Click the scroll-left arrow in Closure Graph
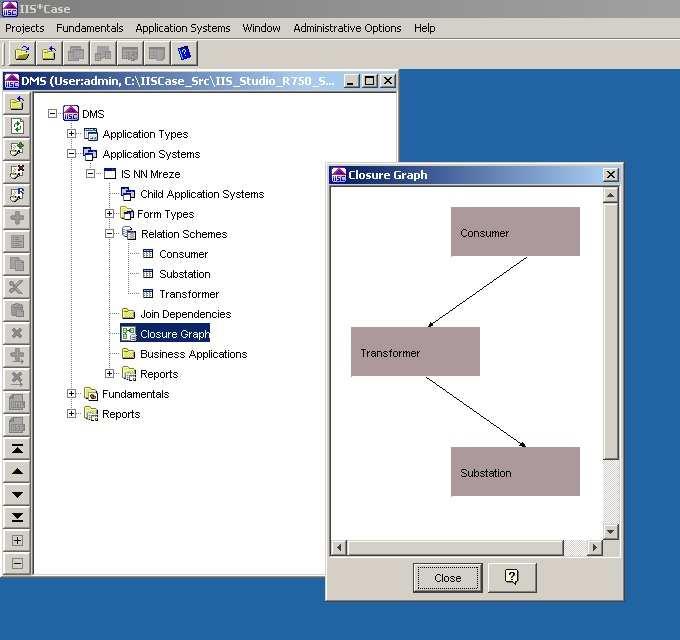 [339, 548]
